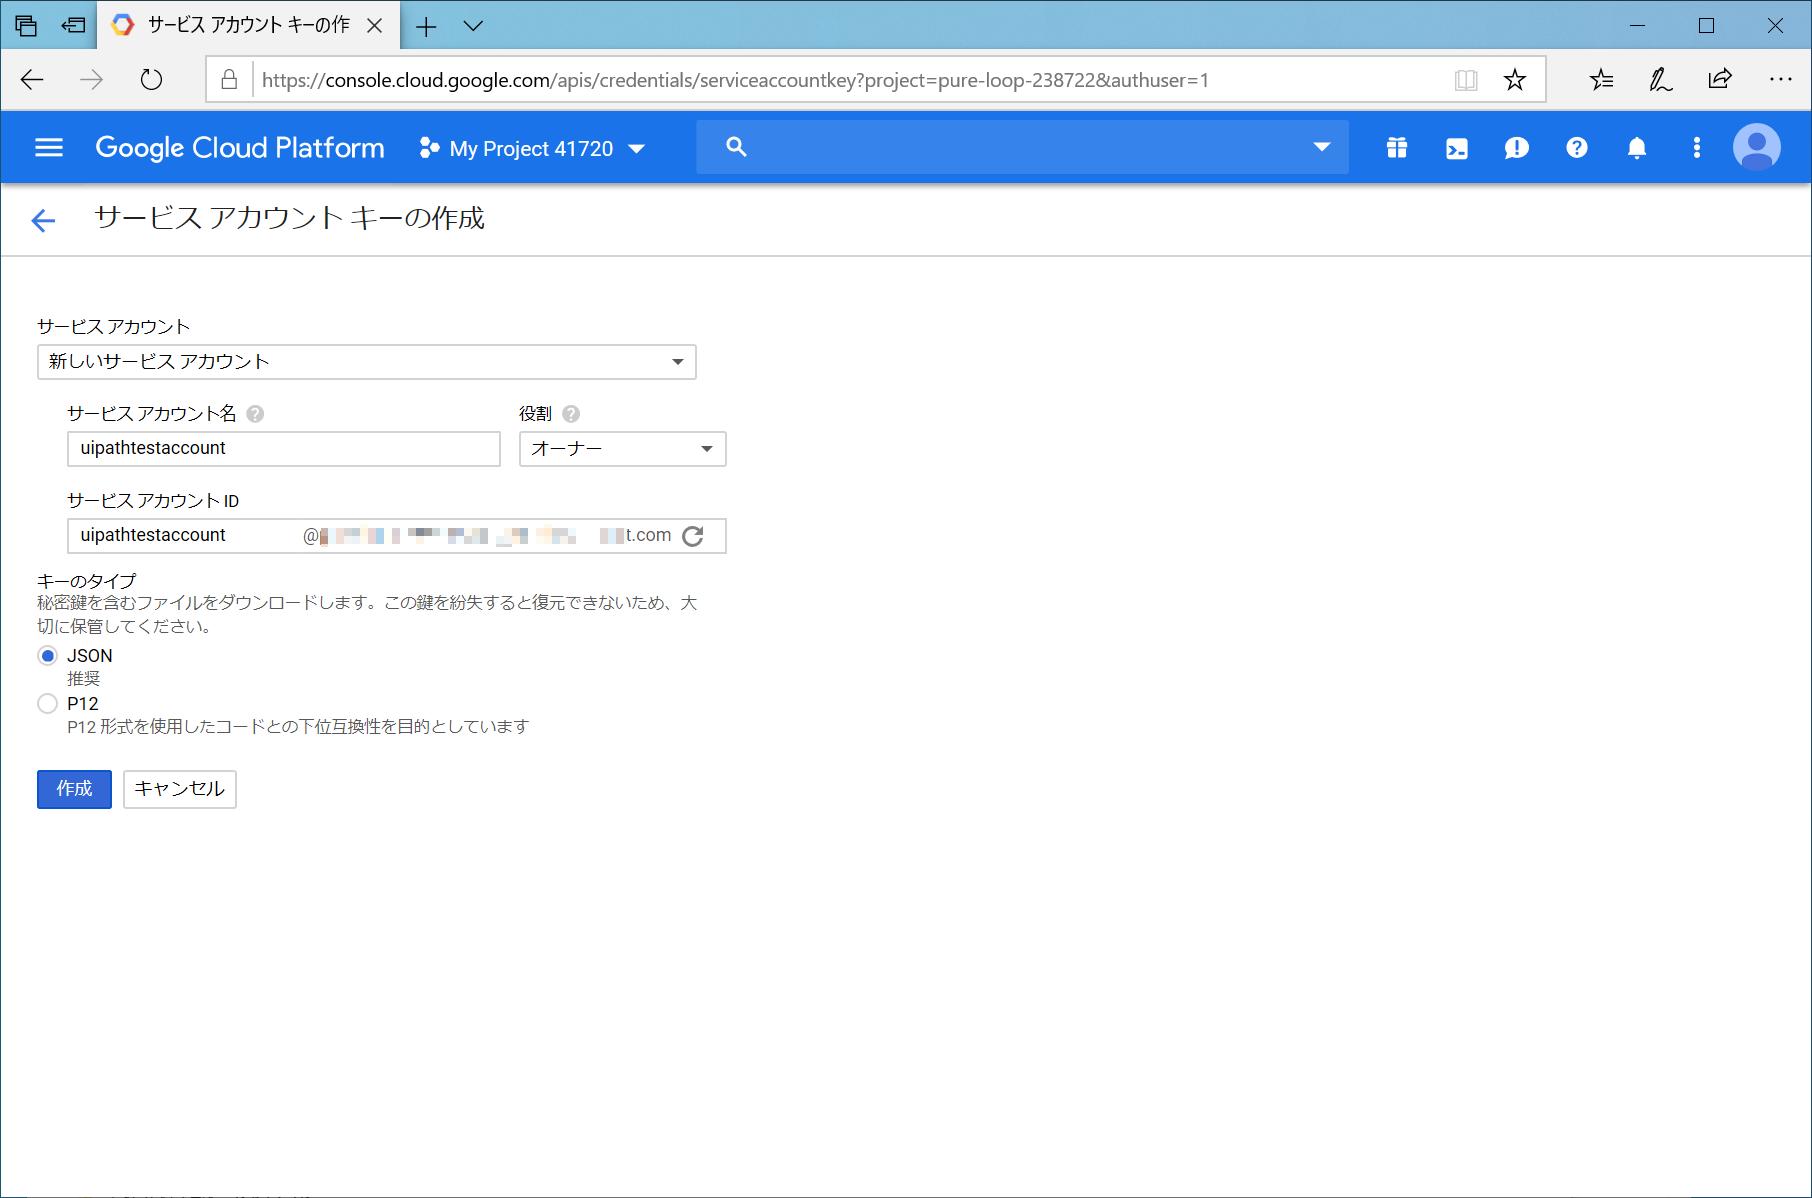Select the JSON key type
Image resolution: width=1812 pixels, height=1198 pixels.
point(47,655)
